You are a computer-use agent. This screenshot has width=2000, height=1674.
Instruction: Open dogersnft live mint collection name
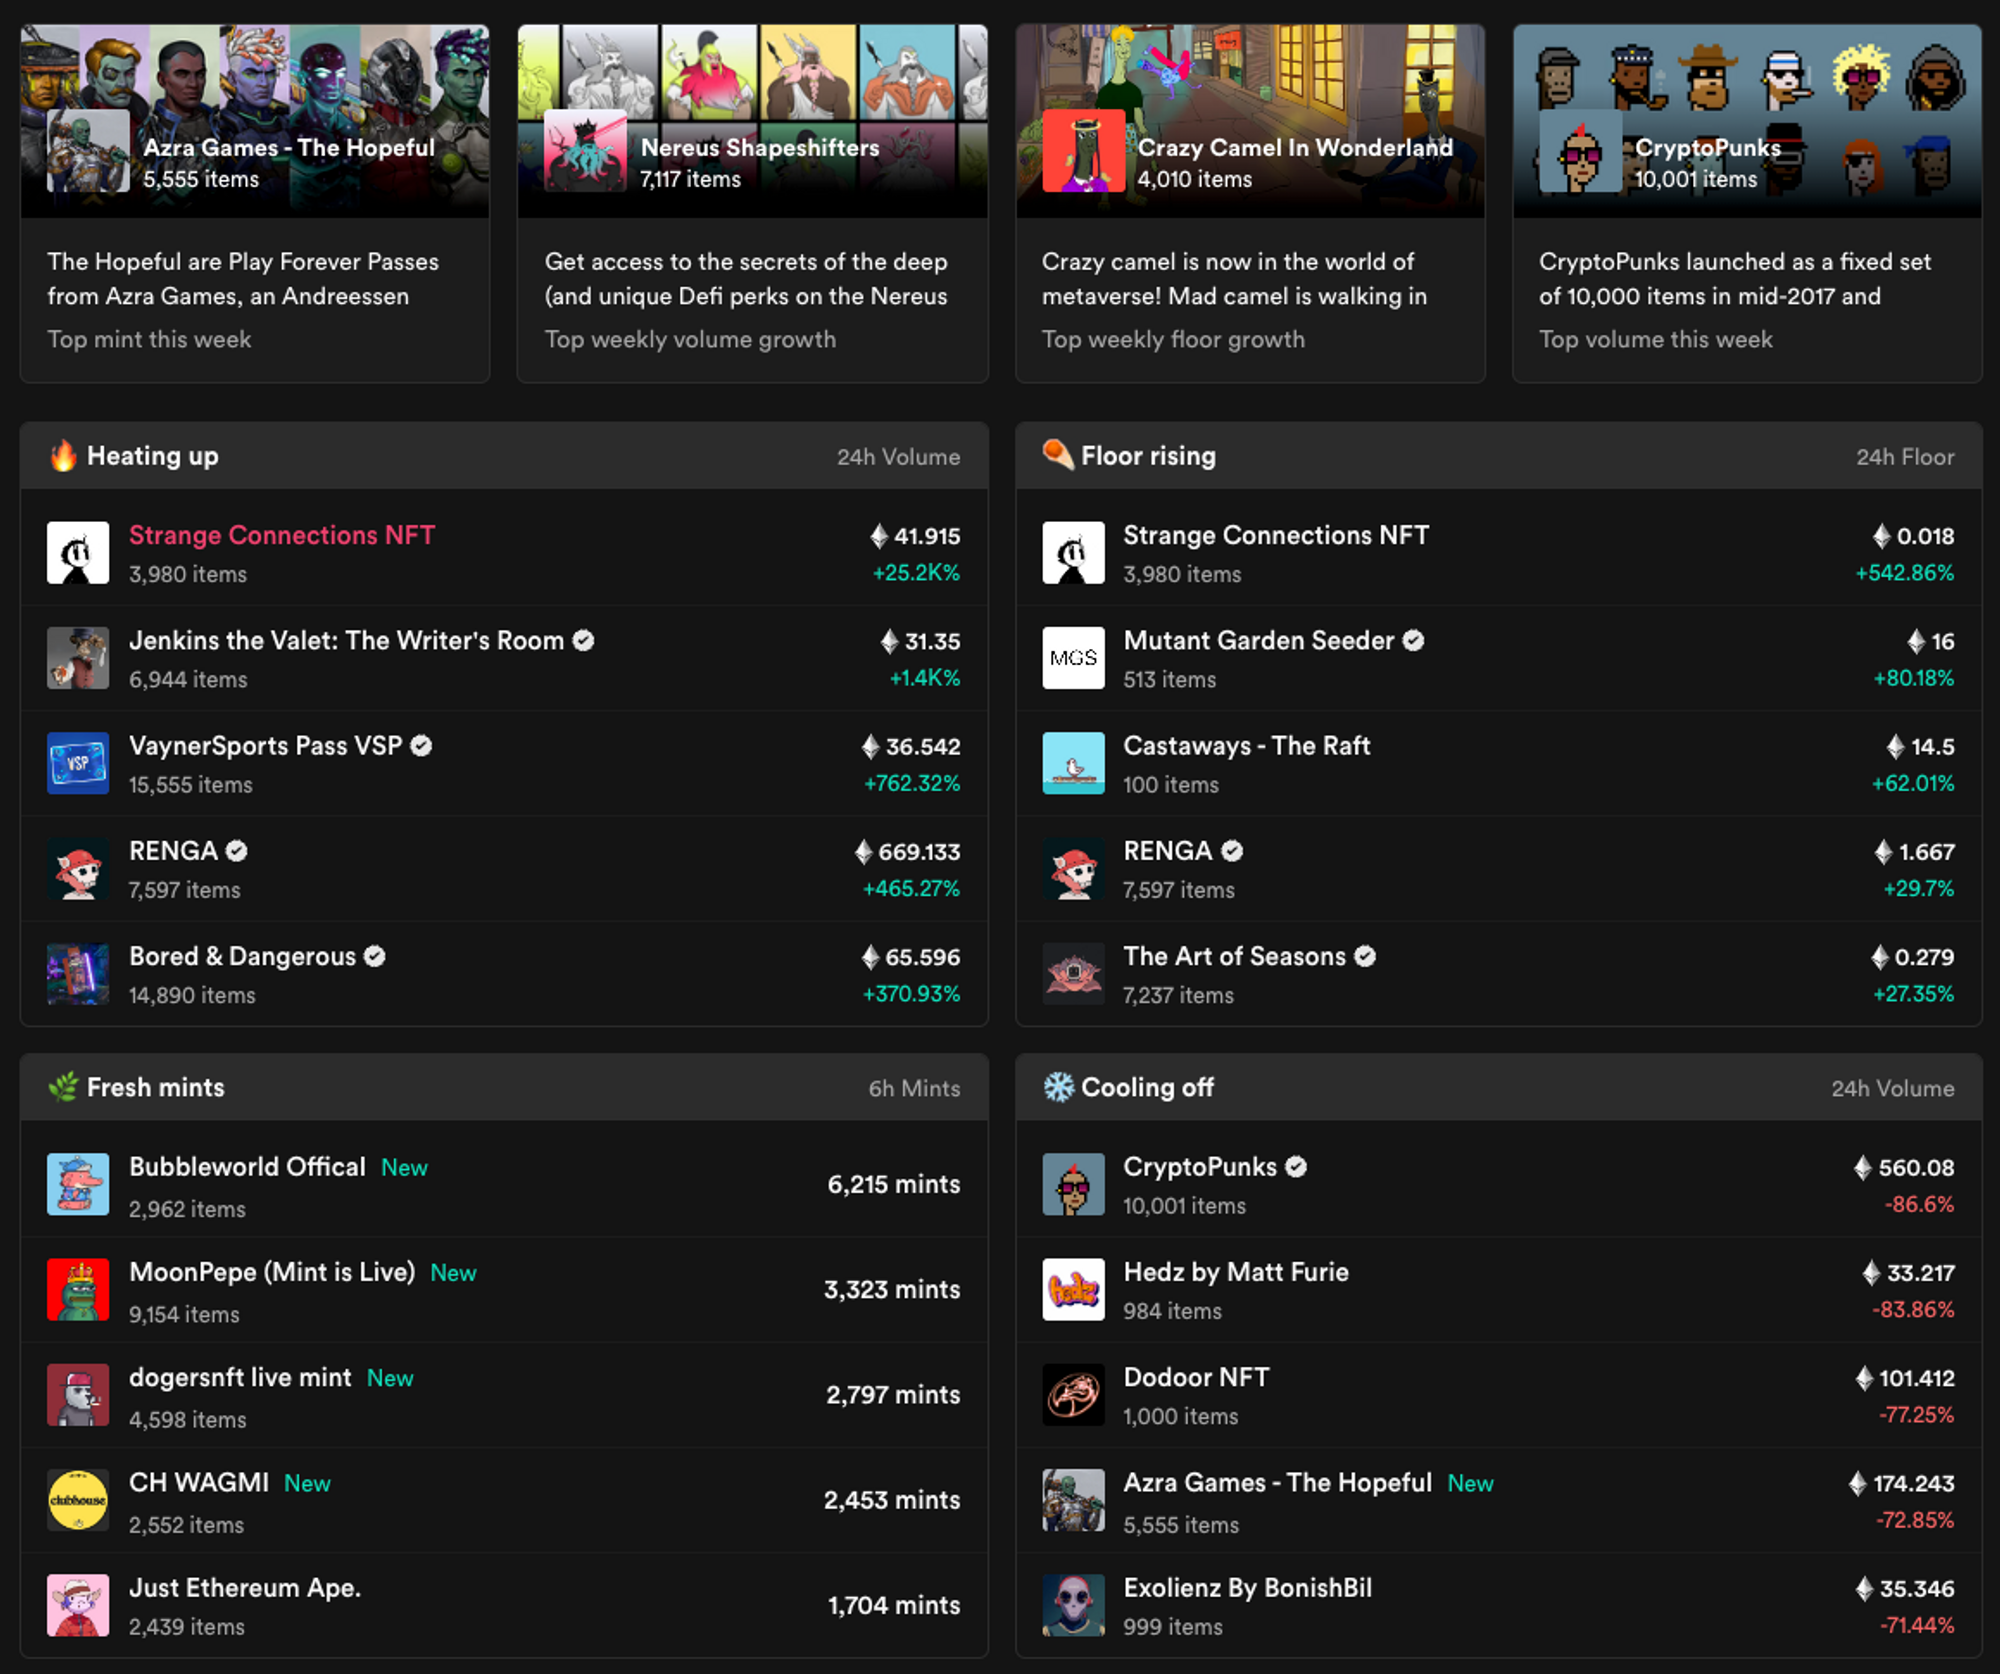(240, 1378)
